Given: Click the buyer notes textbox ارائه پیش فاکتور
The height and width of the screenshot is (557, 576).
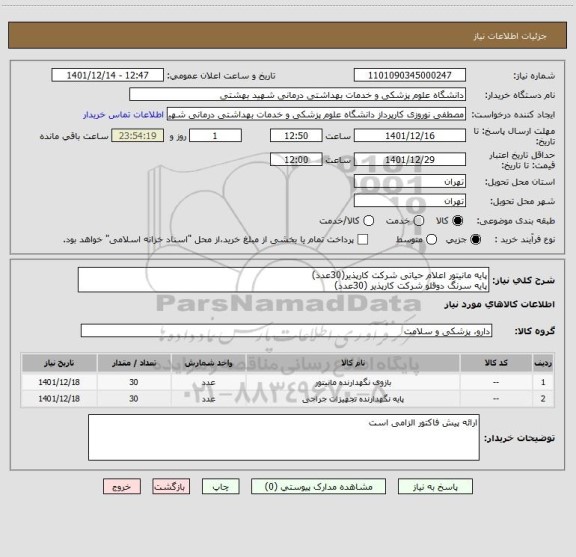Looking at the screenshot, I should tap(284, 437).
